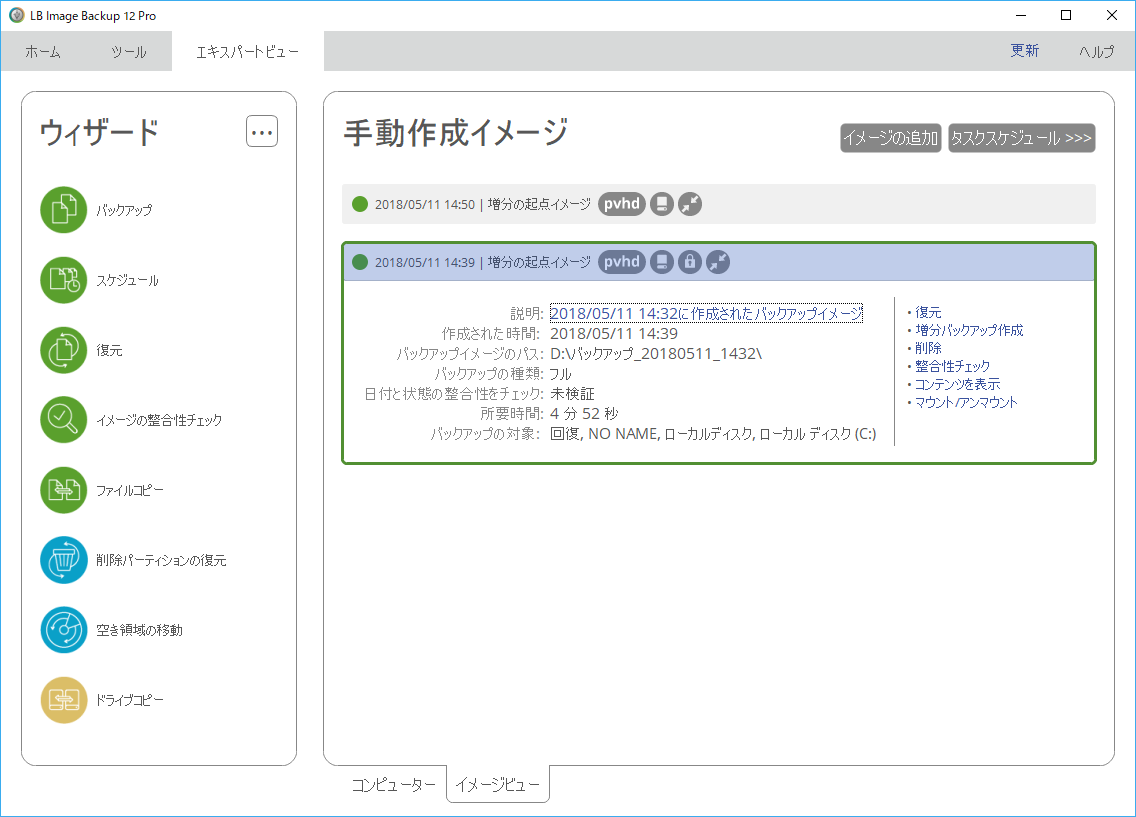Click the マウント/アンマウント link
The width and height of the screenshot is (1136, 817).
pyautogui.click(x=966, y=402)
